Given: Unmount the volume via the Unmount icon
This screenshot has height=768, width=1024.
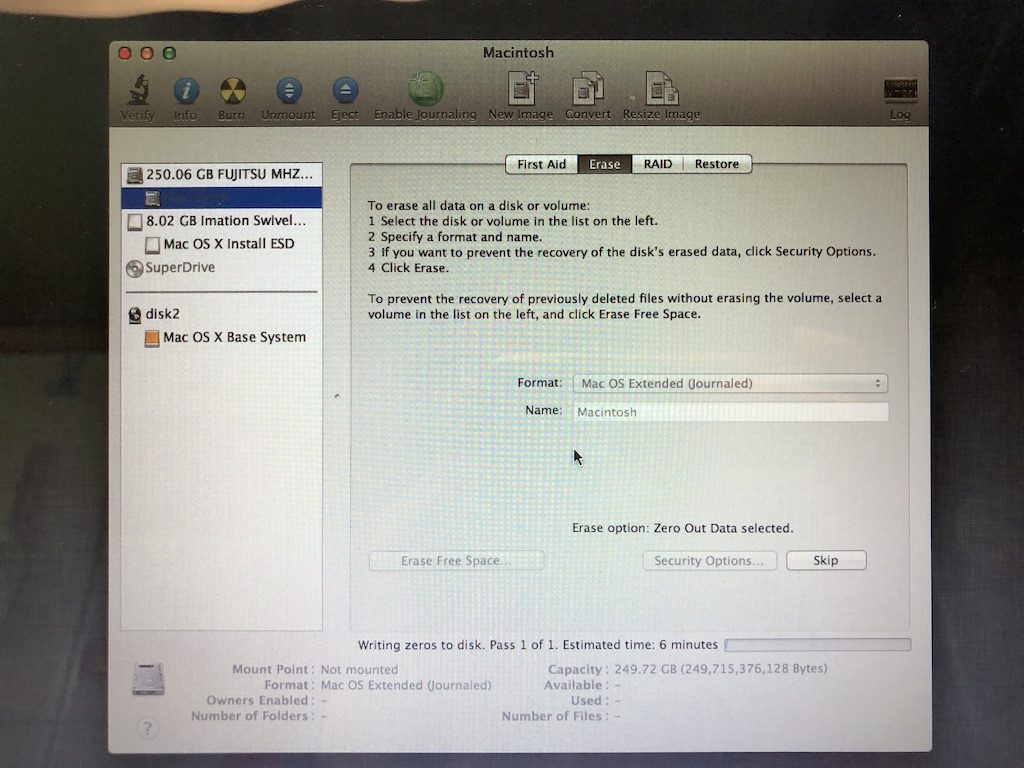Looking at the screenshot, I should pyautogui.click(x=288, y=92).
